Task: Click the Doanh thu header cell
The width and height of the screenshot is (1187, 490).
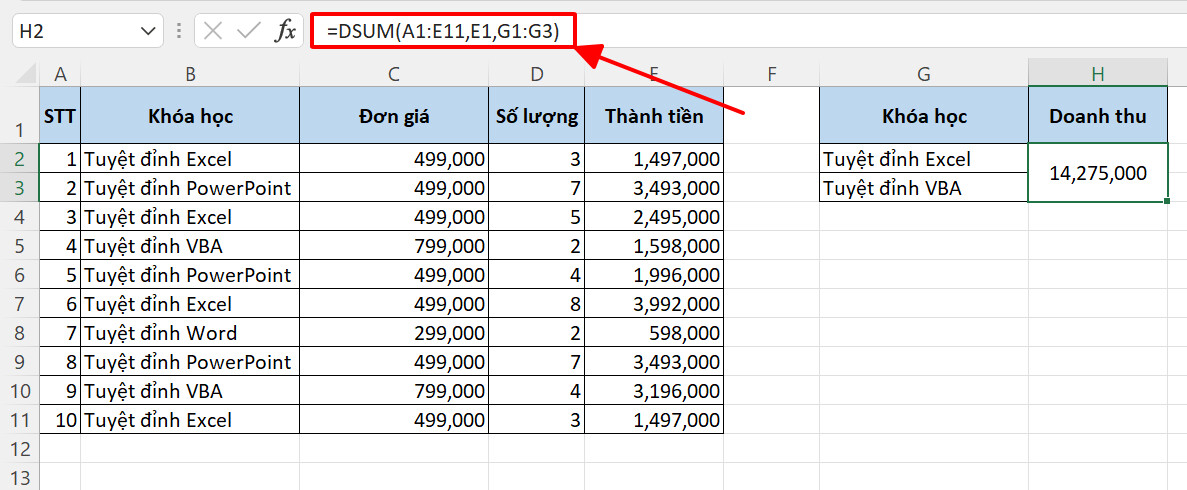Action: (x=1098, y=115)
